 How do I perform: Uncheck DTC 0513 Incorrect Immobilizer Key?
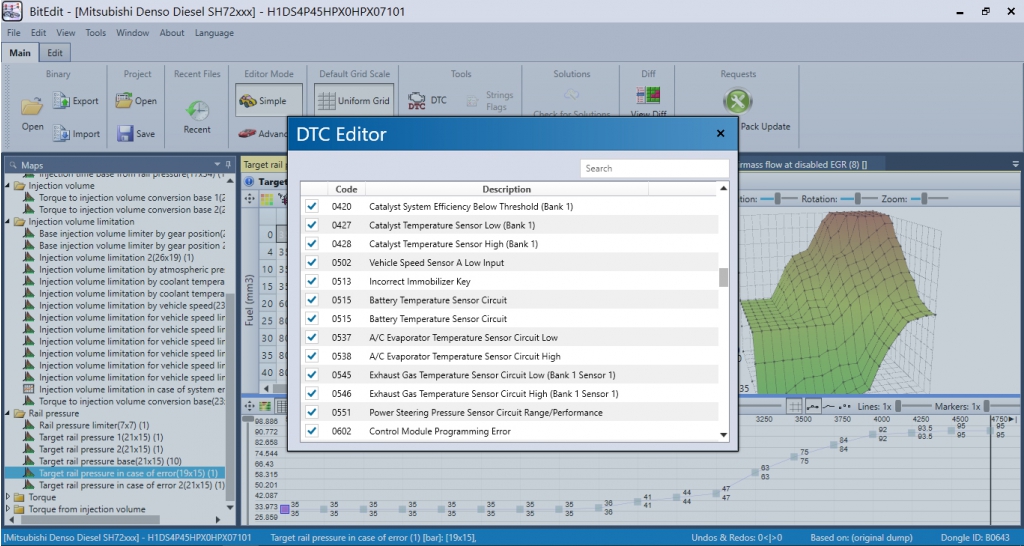pos(312,281)
